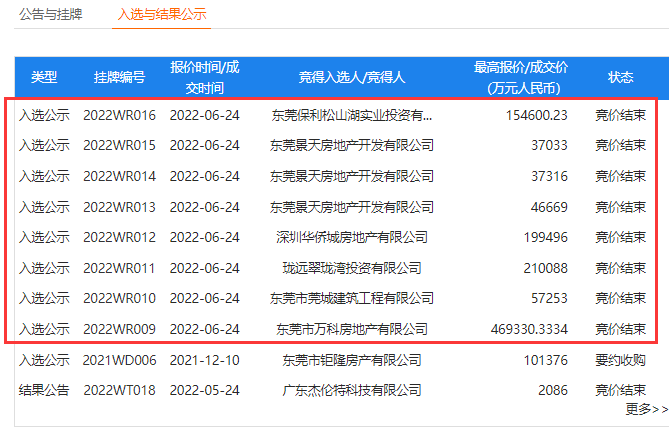This screenshot has width=669, height=432.
Task: Click the price 57253
Action: pos(550,298)
